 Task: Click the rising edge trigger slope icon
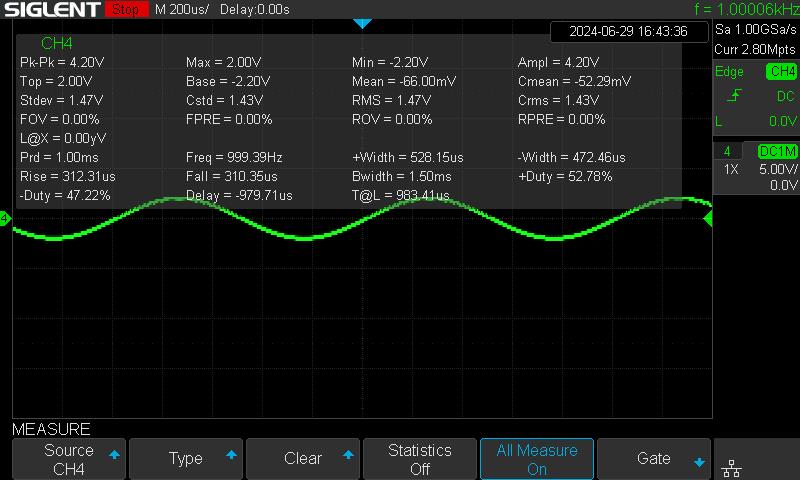coord(735,96)
